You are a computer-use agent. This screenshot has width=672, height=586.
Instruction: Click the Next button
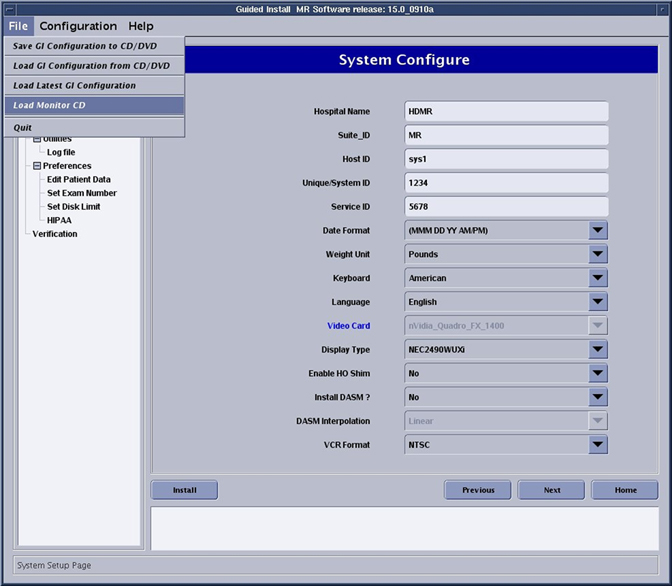(x=552, y=490)
